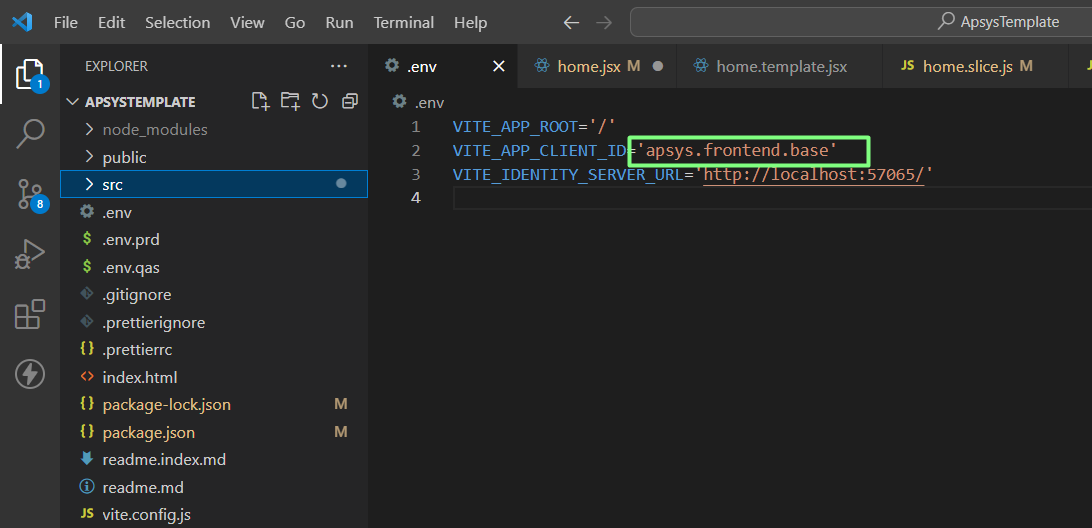Click the ApsysTemplate command center search box
The image size is (1092, 528).
coord(860,22)
